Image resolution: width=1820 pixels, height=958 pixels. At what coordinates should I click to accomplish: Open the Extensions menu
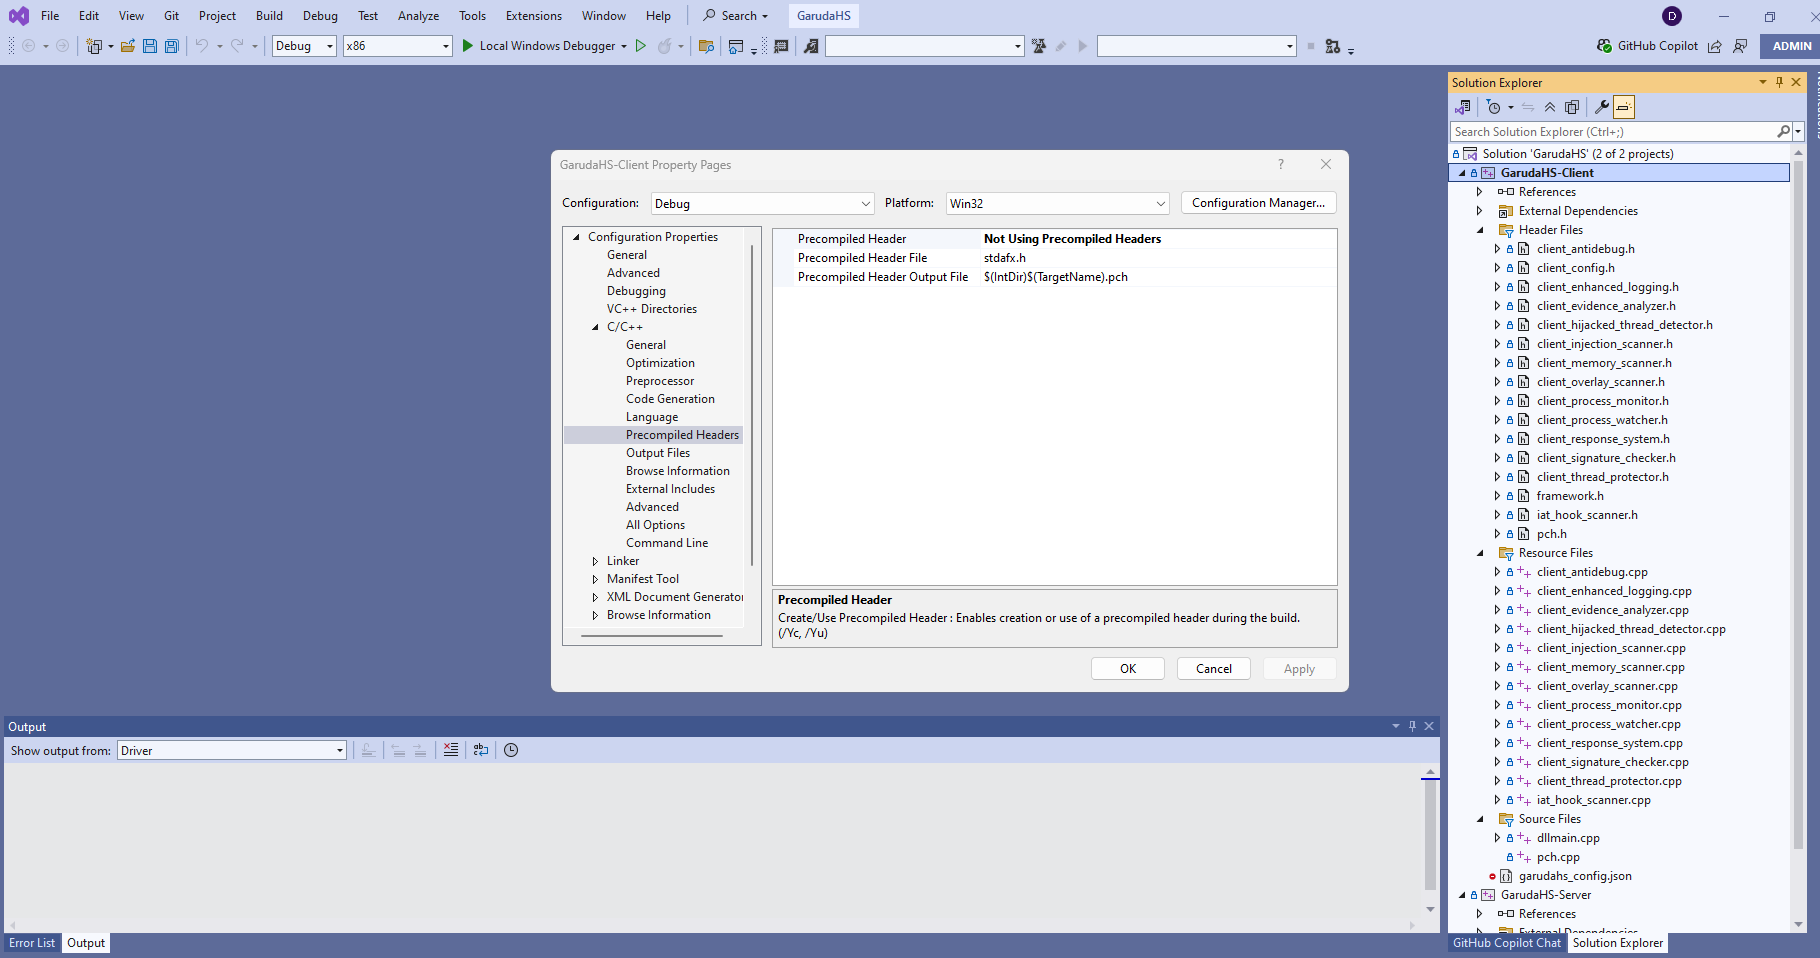pyautogui.click(x=534, y=16)
